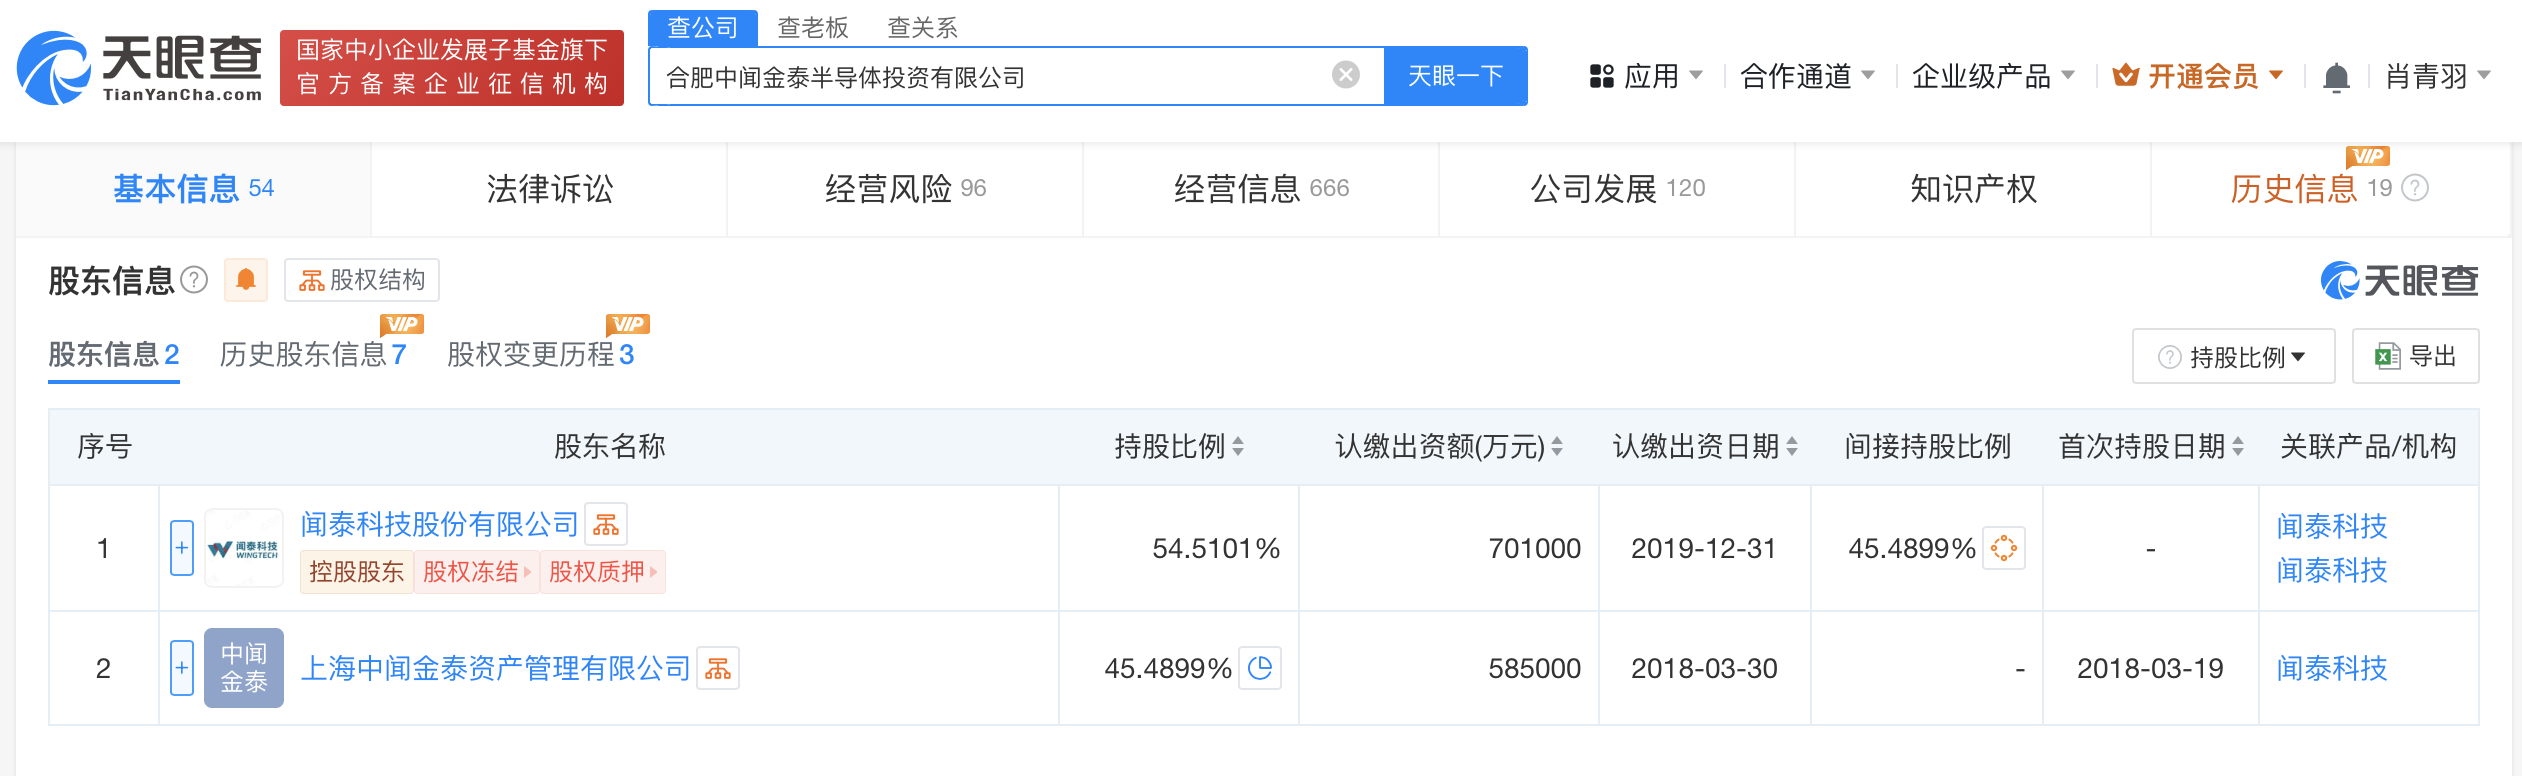Switch to the 经营信息 tab

point(1262,189)
